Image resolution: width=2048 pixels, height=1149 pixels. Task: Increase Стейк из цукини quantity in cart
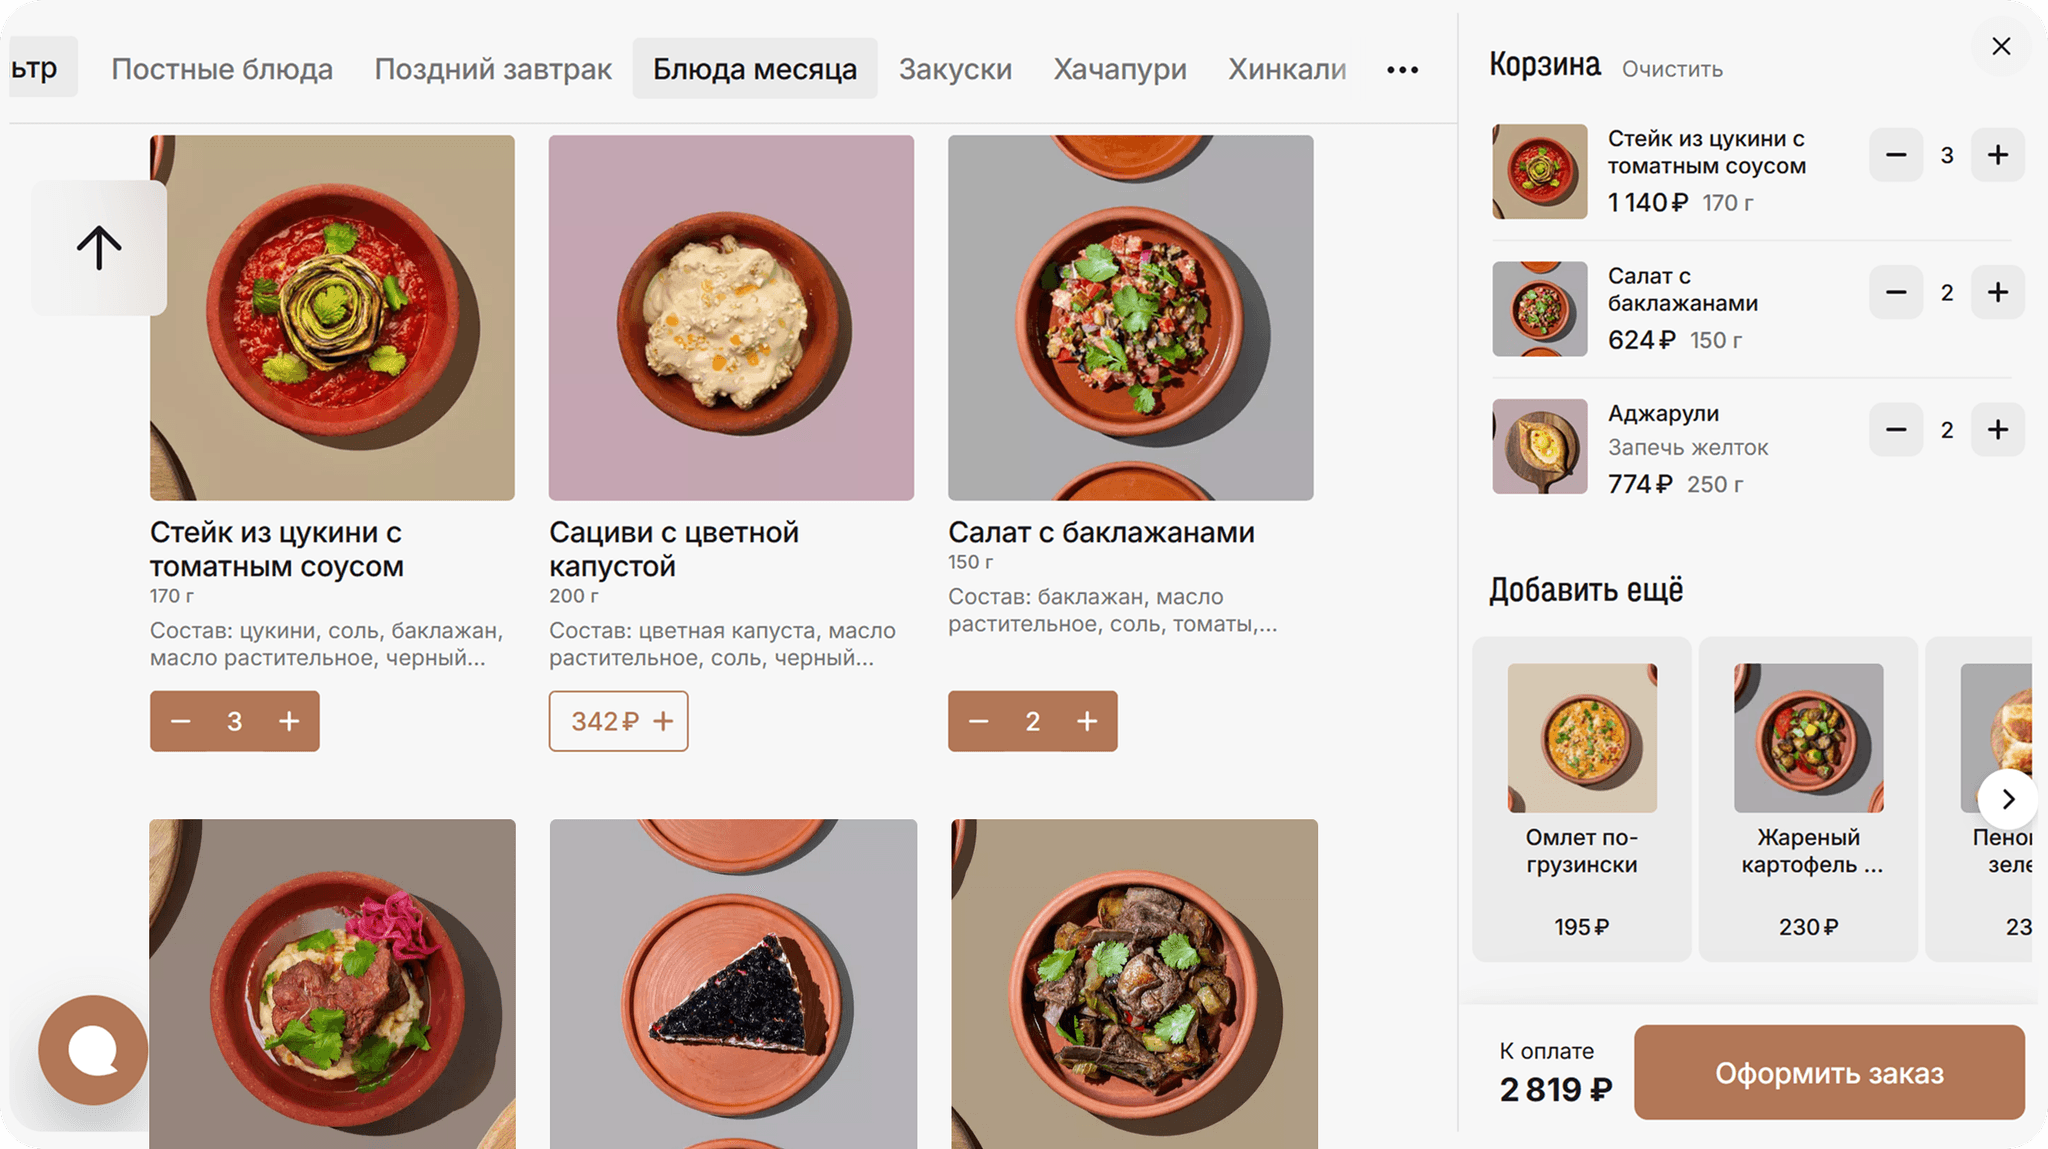(x=1997, y=155)
